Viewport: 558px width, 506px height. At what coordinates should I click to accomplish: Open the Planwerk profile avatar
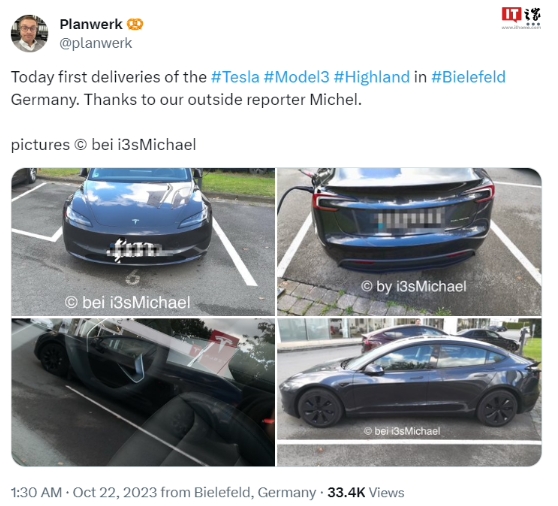(30, 33)
